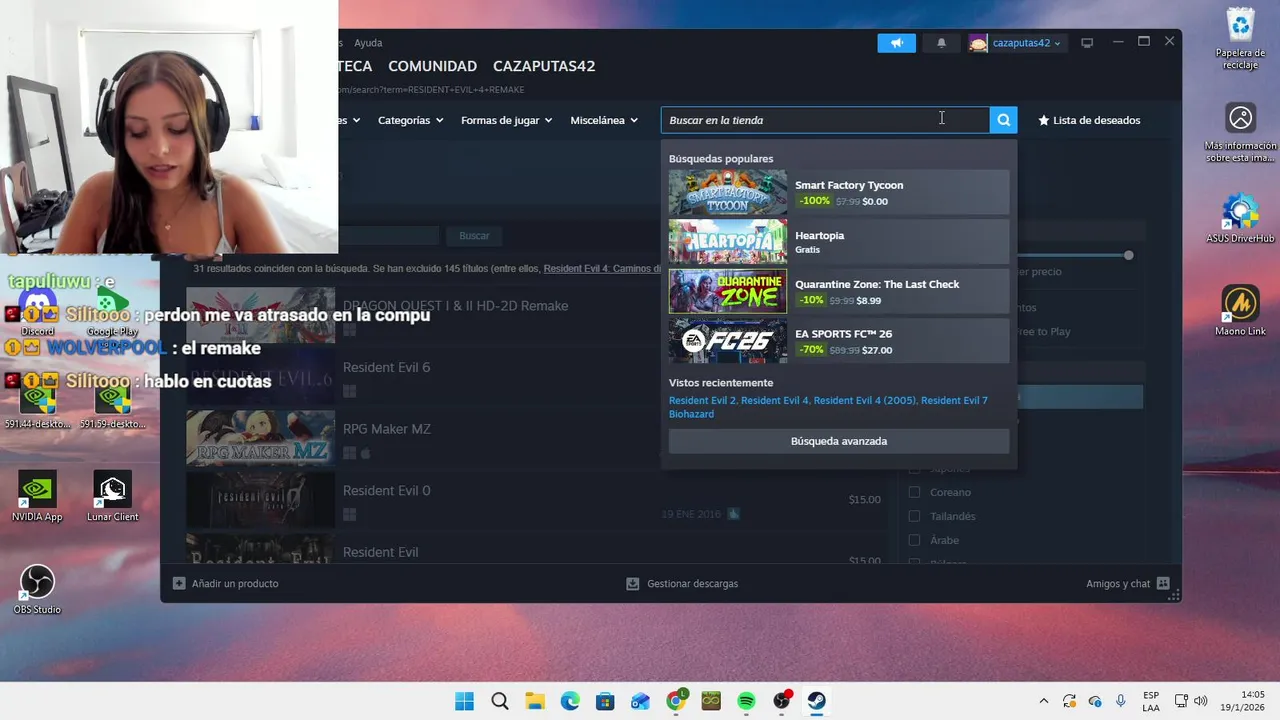The height and width of the screenshot is (720, 1280).
Task: Open the Discord desktop shortcut
Action: tap(37, 311)
